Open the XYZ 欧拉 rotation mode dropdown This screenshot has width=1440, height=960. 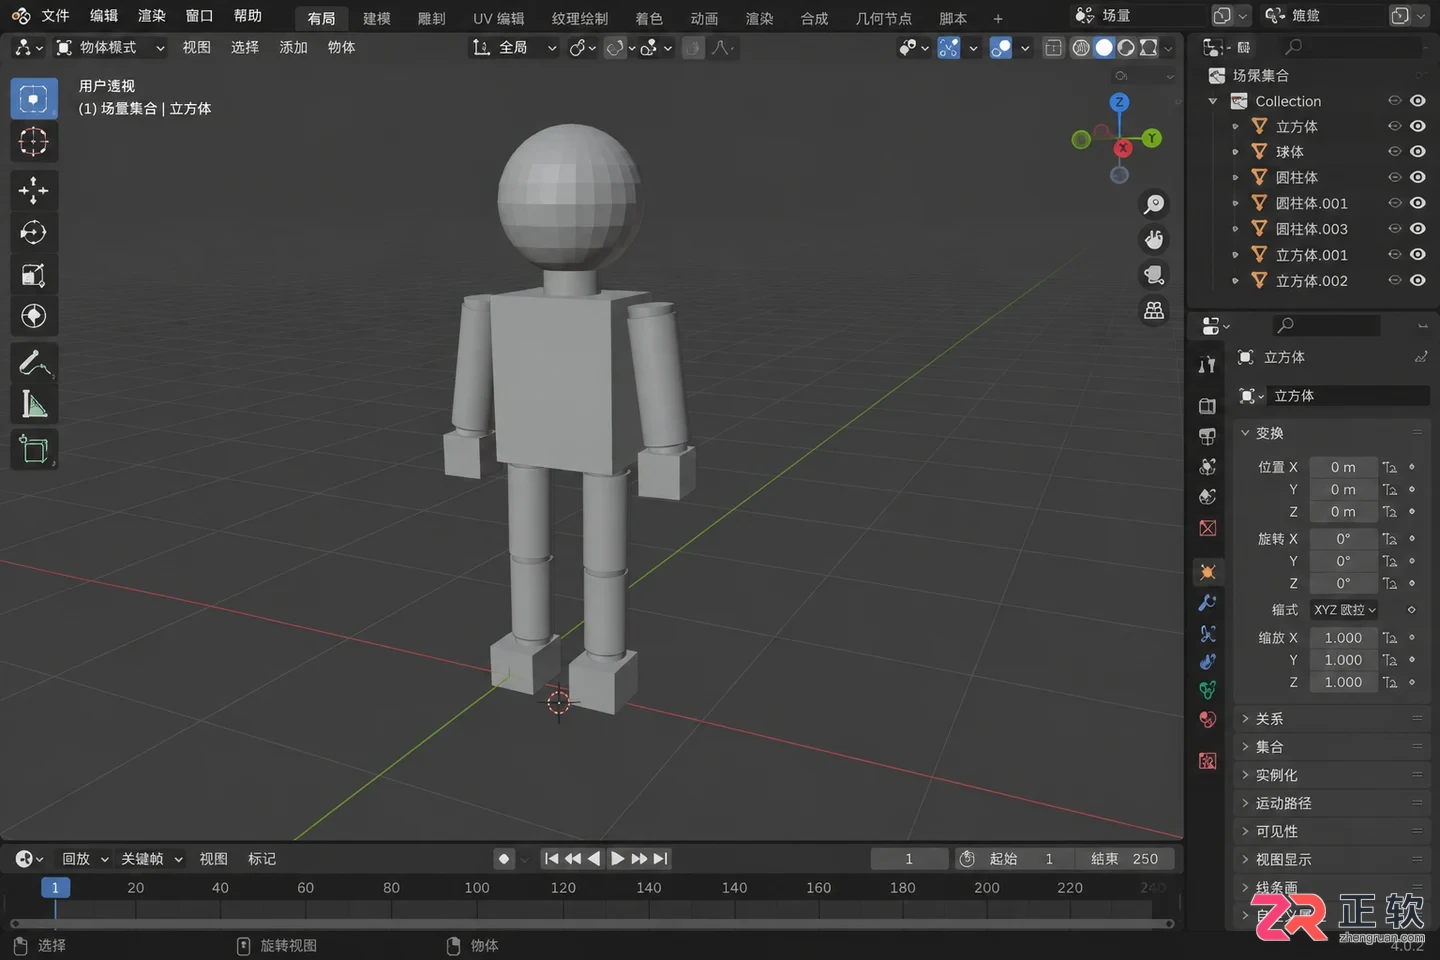pos(1345,610)
